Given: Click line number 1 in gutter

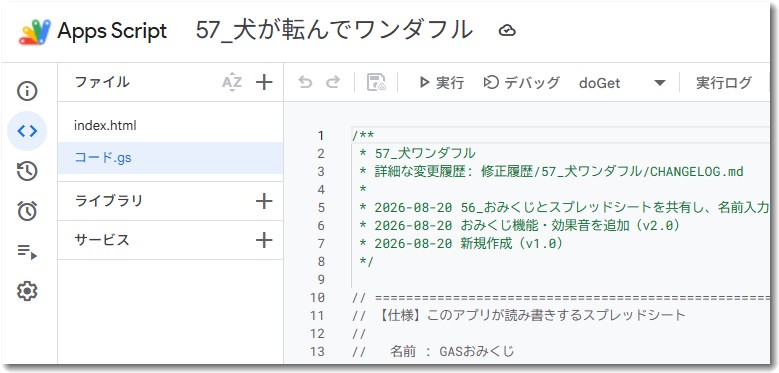Looking at the screenshot, I should [x=320, y=136].
